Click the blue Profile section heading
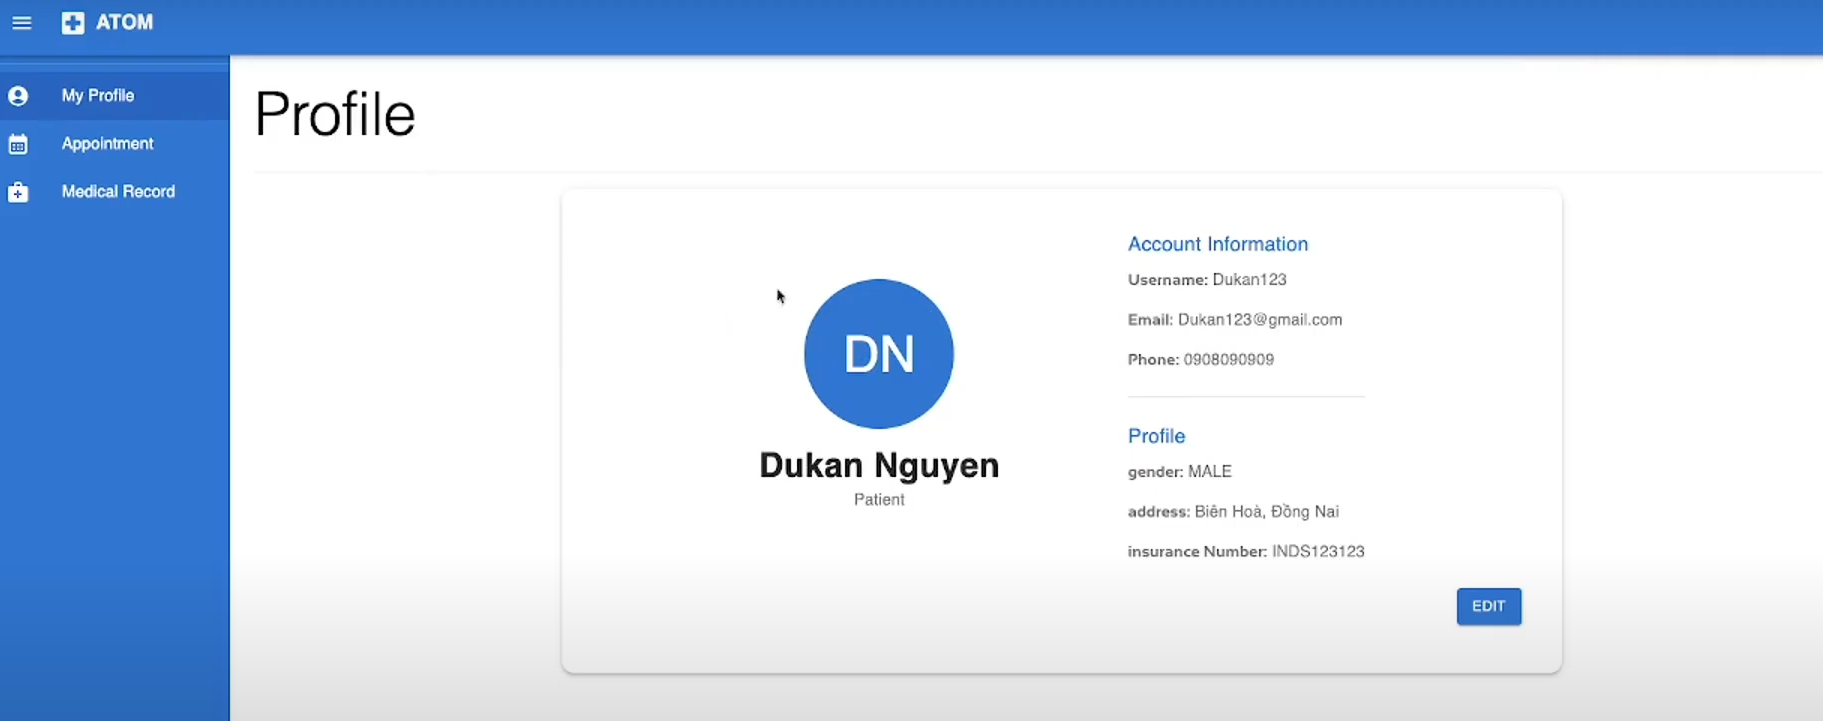This screenshot has height=721, width=1823. (1156, 436)
